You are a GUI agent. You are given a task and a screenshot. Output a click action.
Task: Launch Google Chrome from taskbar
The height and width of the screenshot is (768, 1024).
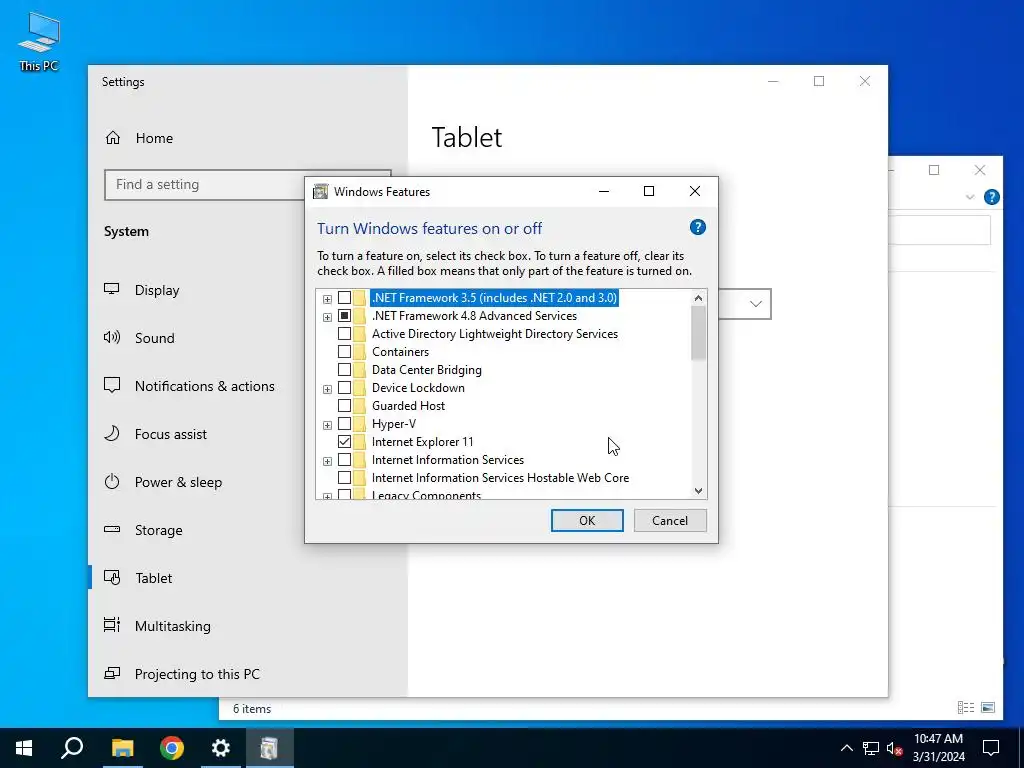172,748
